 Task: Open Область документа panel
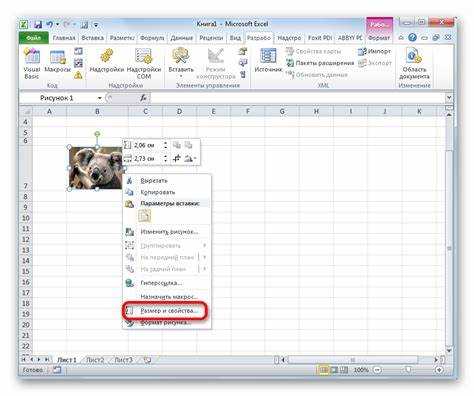coord(414,64)
